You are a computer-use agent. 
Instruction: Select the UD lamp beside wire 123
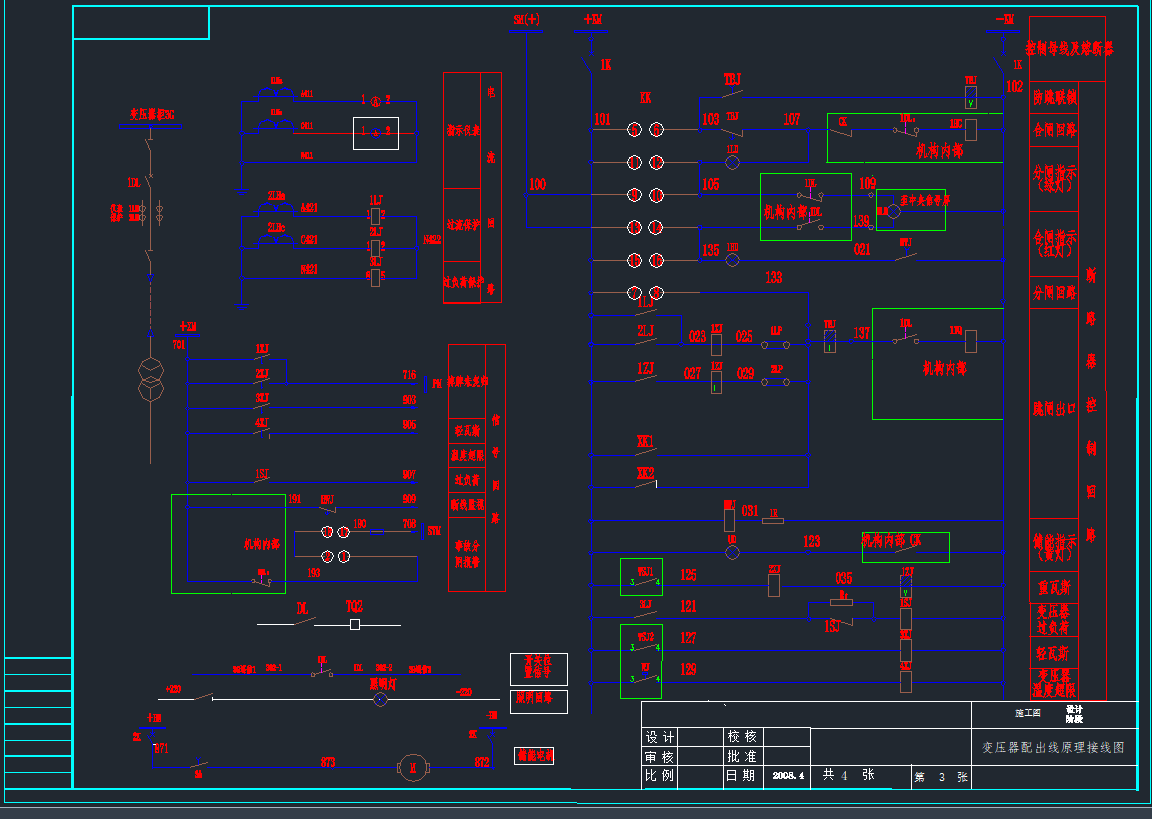(732, 551)
